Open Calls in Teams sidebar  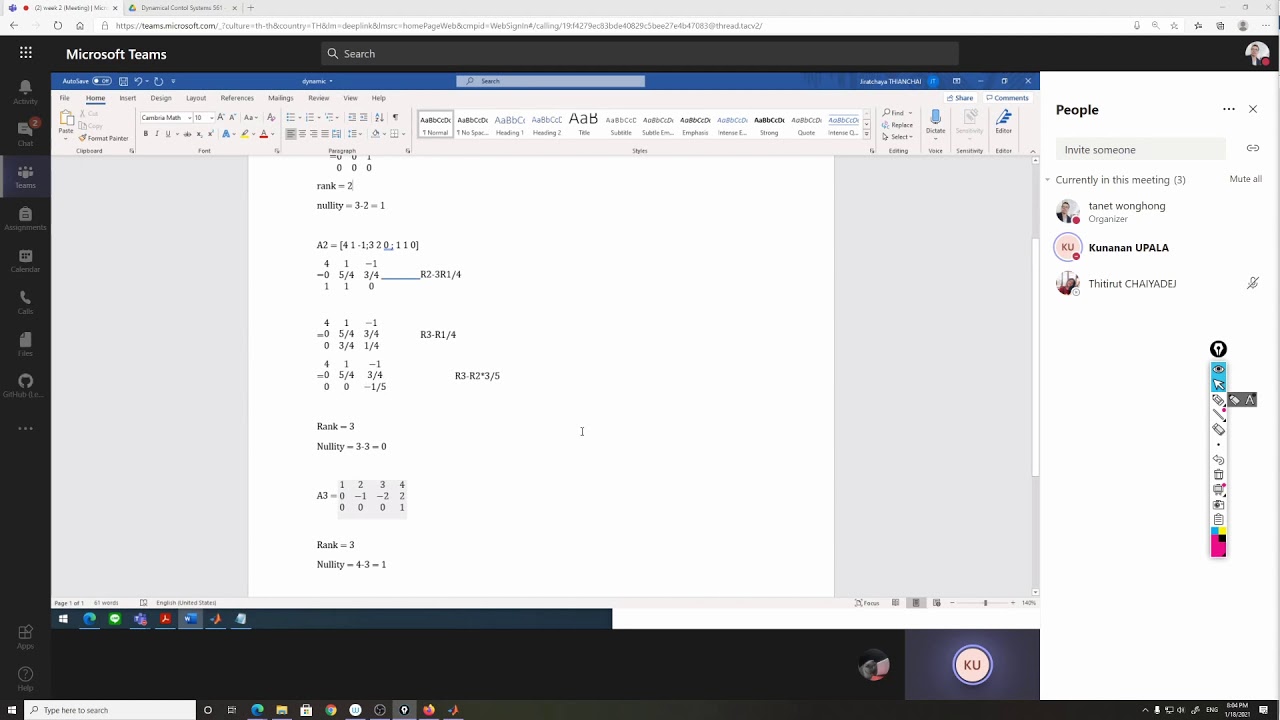25,301
